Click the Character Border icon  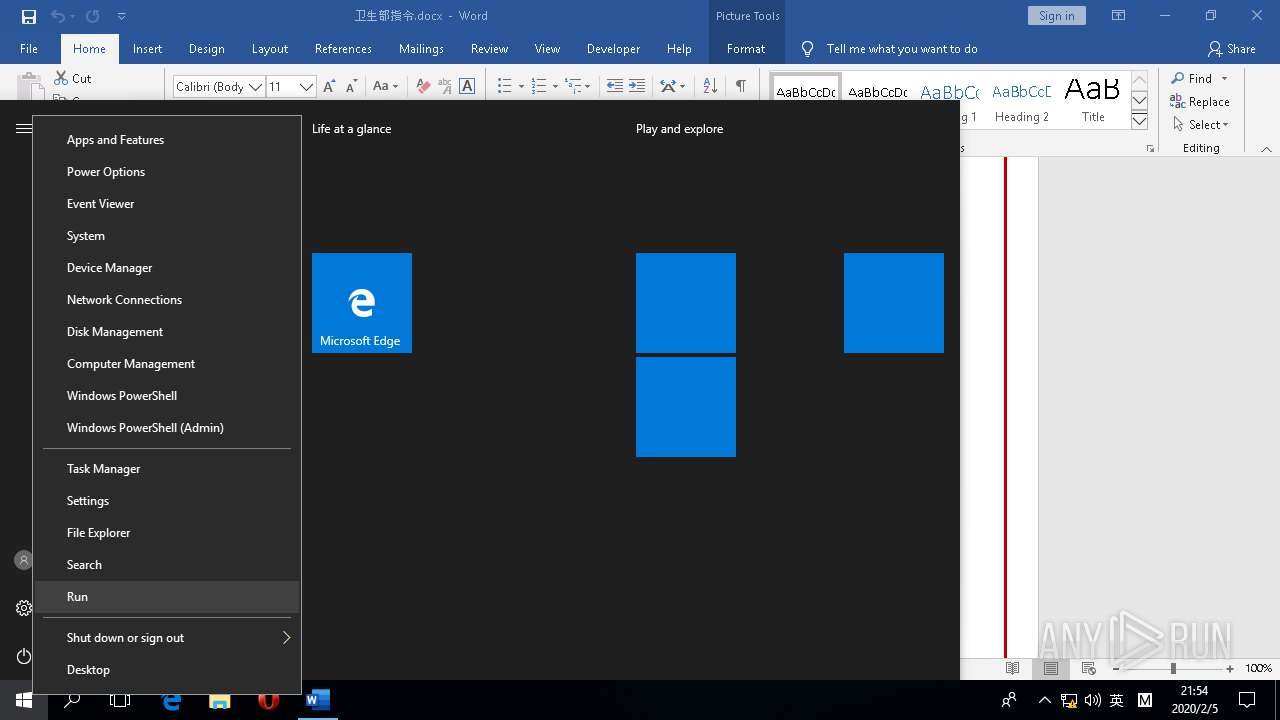click(x=467, y=86)
